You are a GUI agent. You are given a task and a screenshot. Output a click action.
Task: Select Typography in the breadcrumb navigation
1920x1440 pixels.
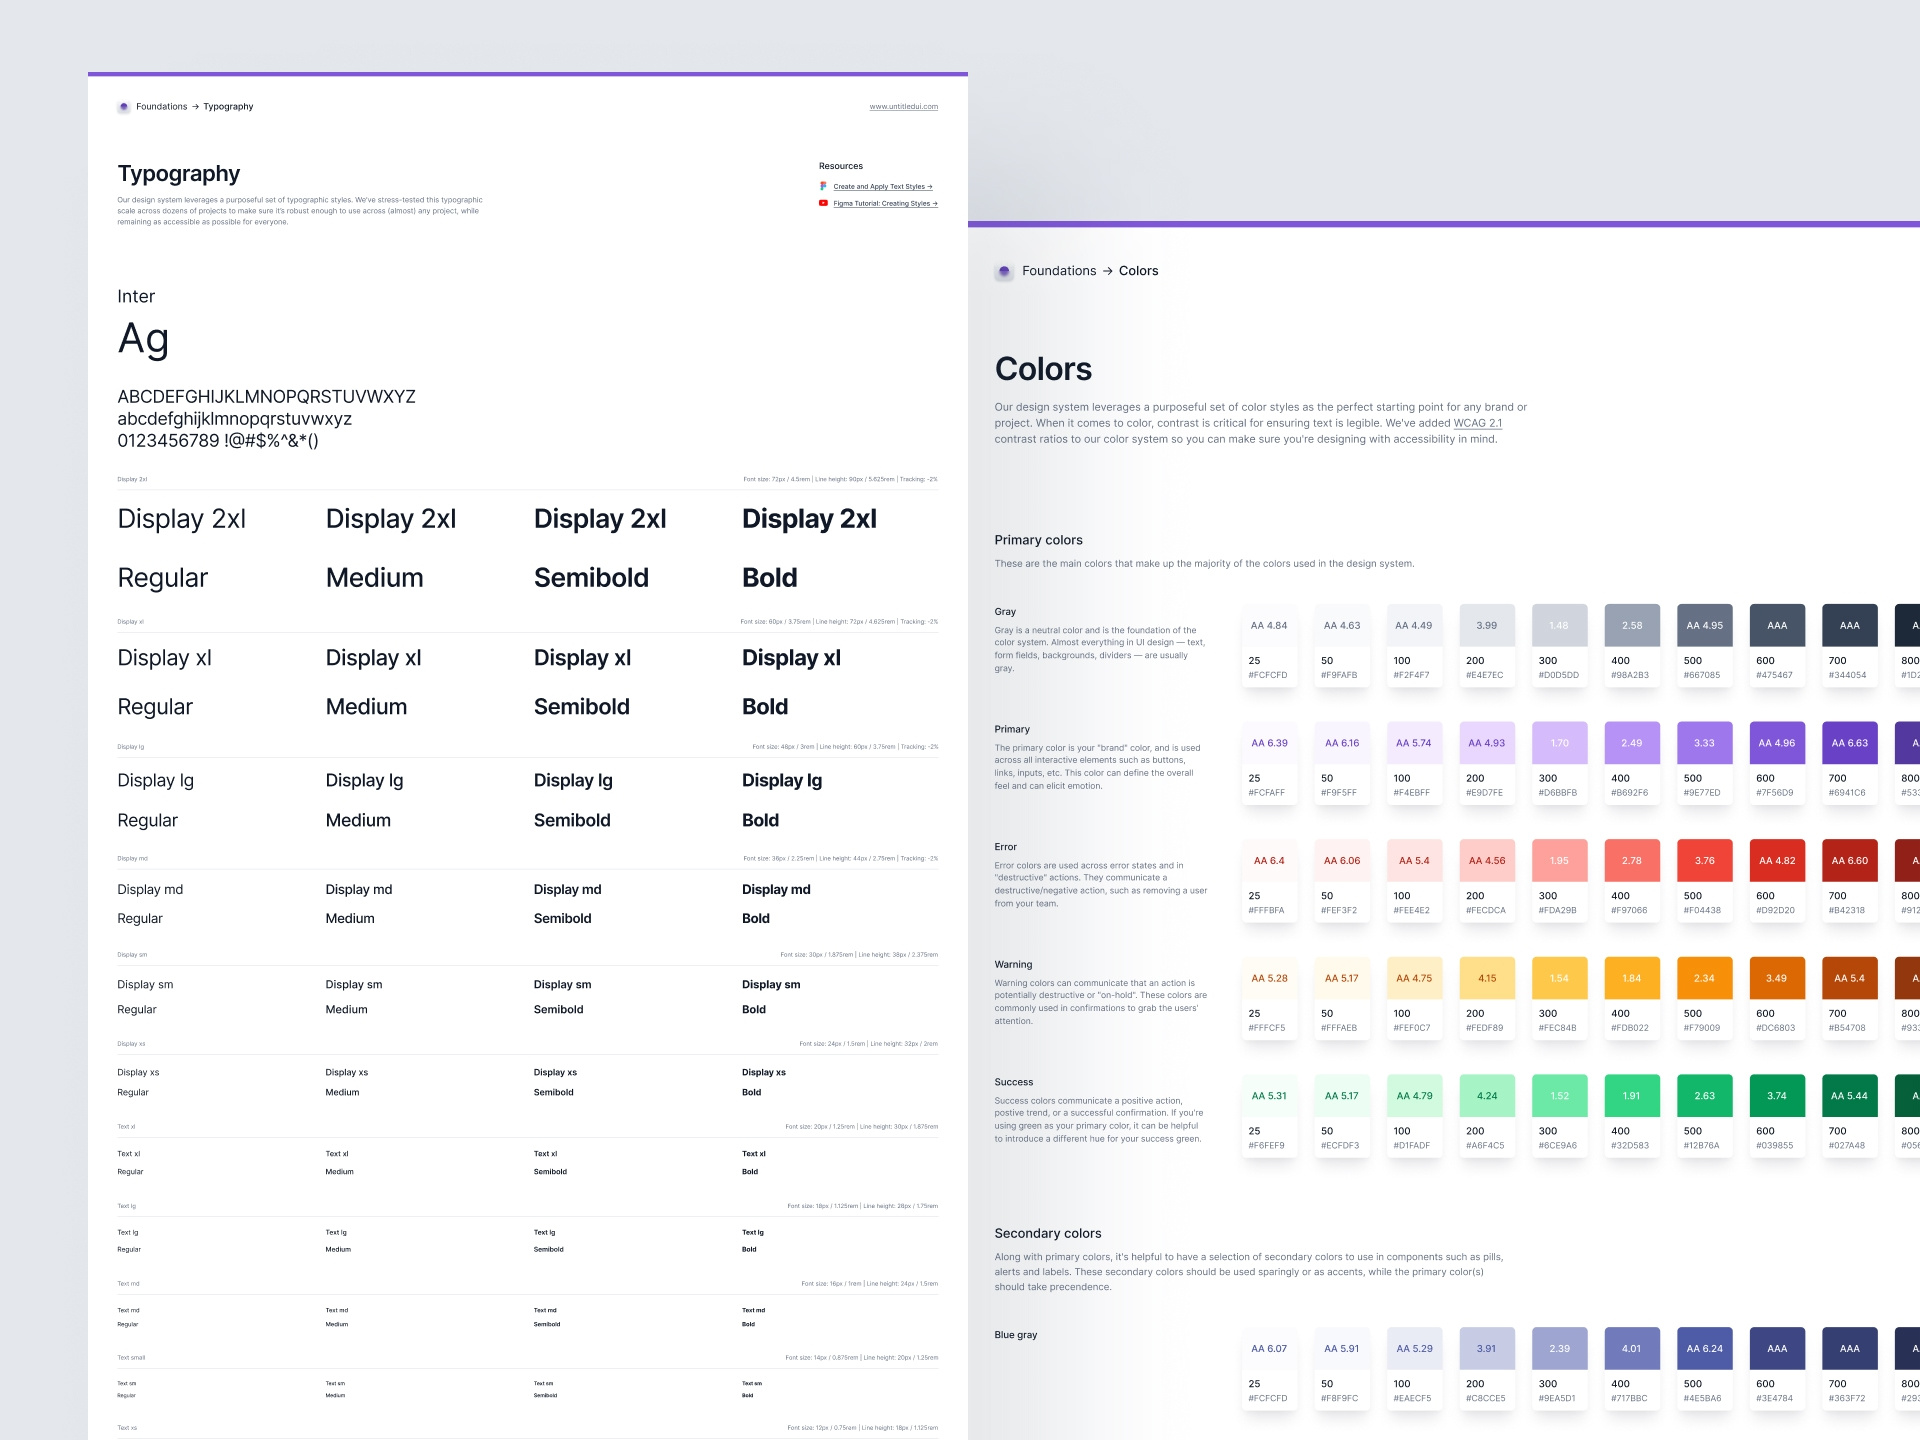point(228,106)
